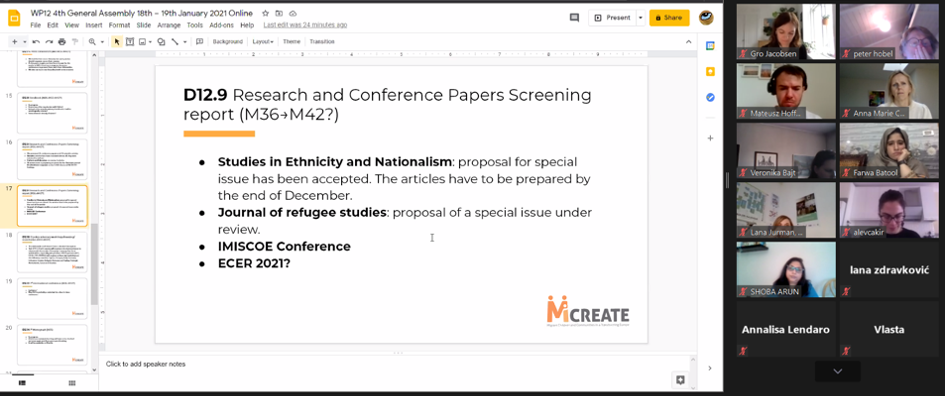The width and height of the screenshot is (945, 397).
Task: Open the Arrange menu
Action: [x=169, y=25]
